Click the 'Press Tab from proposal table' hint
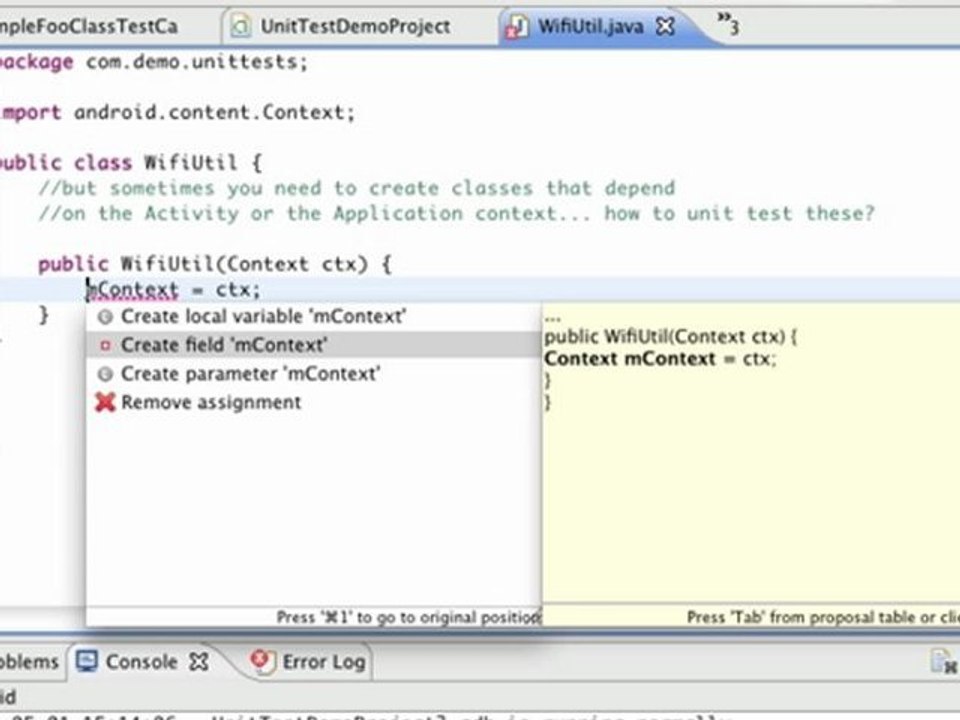Screen dimensions: 960x720 [x=823, y=617]
